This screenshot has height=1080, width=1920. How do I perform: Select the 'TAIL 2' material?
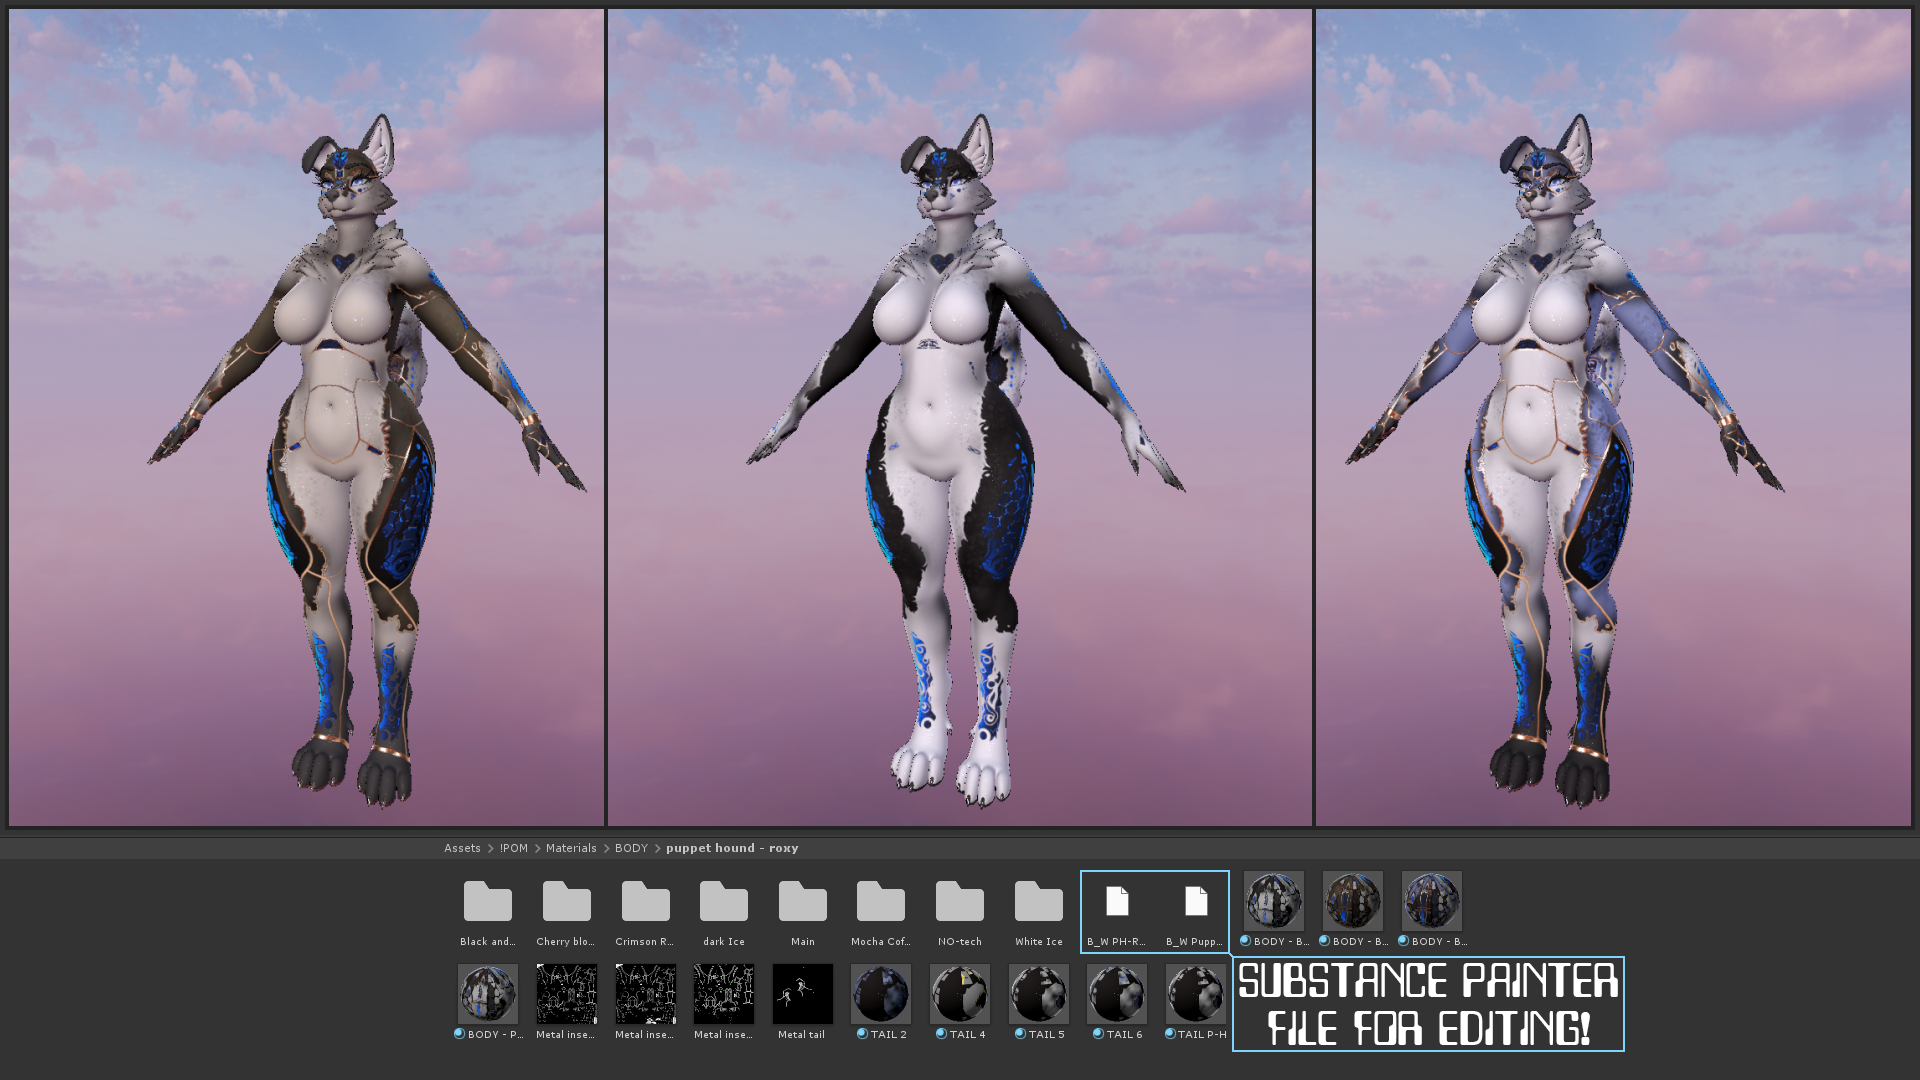[881, 994]
